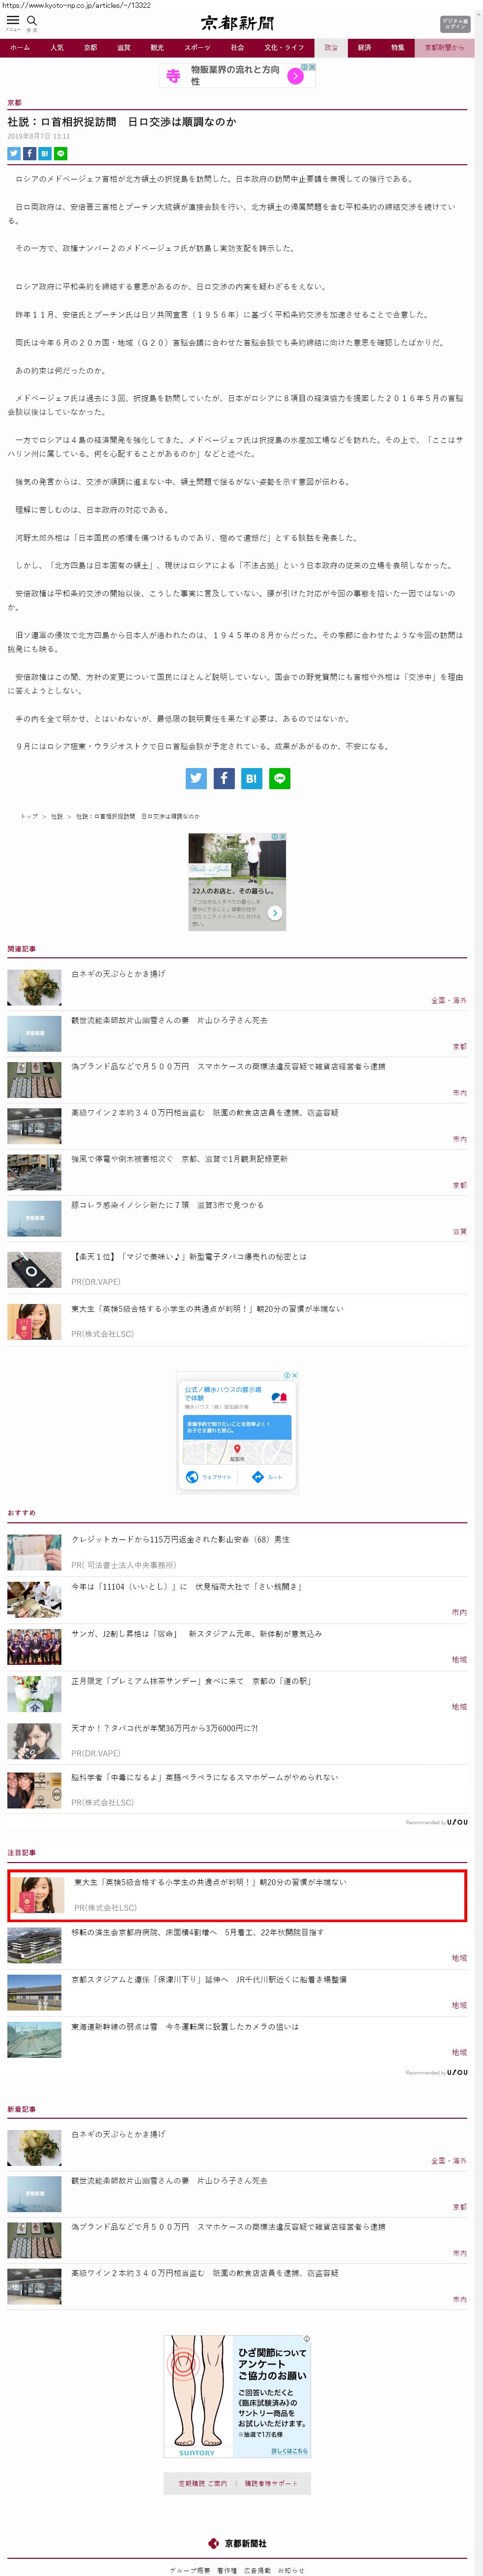
Task: Click the 社説 breadcrumb link
Action: (57, 816)
